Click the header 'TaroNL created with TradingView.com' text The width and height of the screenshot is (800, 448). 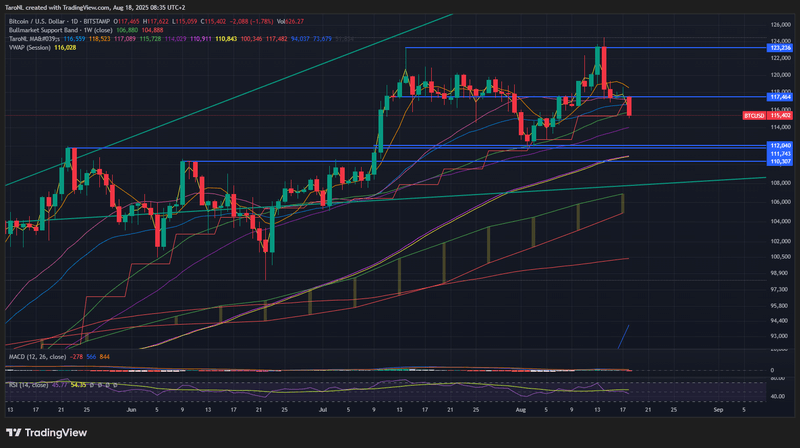click(x=58, y=8)
